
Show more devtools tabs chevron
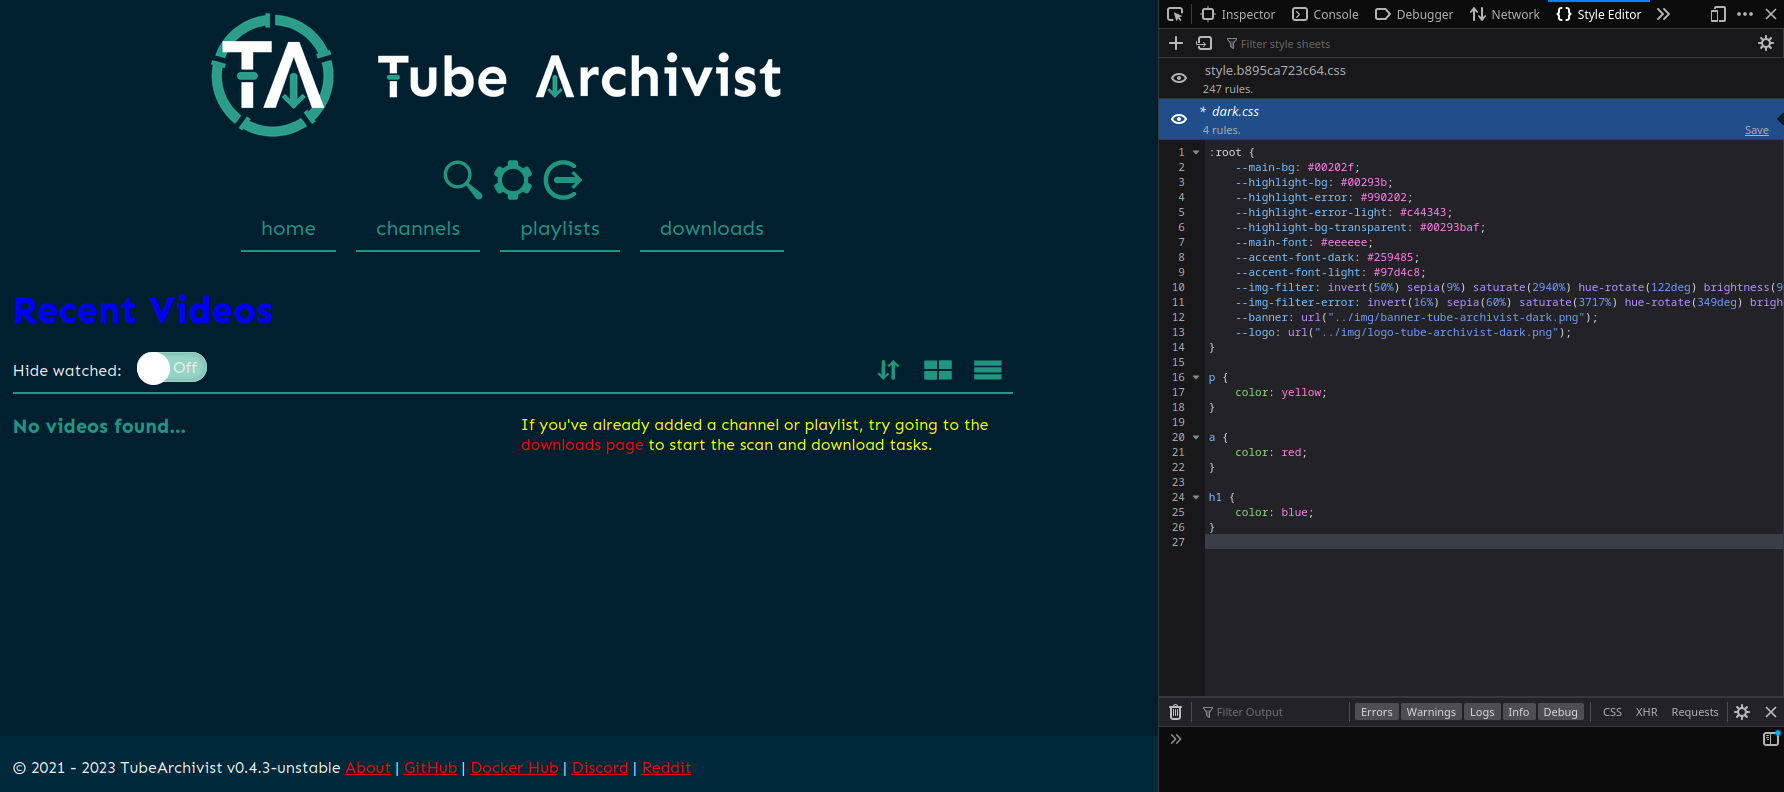tap(1663, 14)
